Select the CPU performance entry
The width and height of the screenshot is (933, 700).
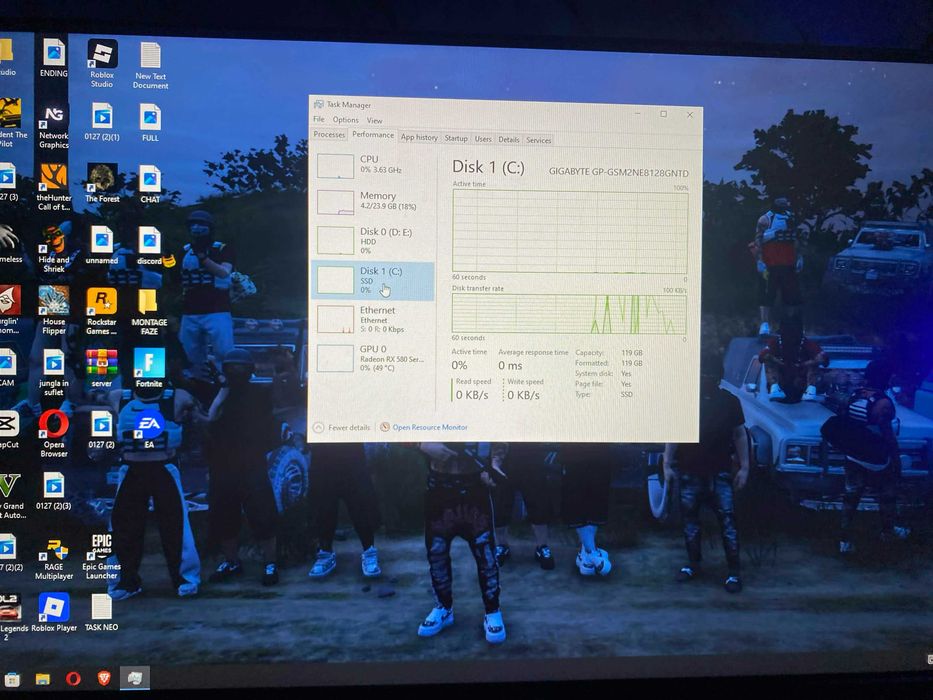[x=374, y=165]
